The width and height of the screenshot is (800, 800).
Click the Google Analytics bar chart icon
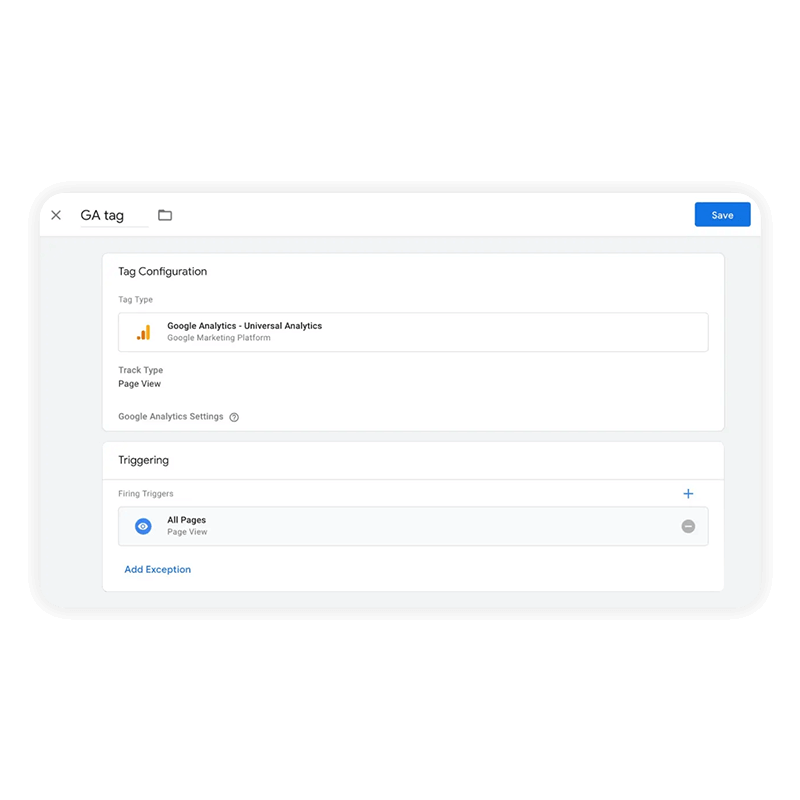[144, 333]
